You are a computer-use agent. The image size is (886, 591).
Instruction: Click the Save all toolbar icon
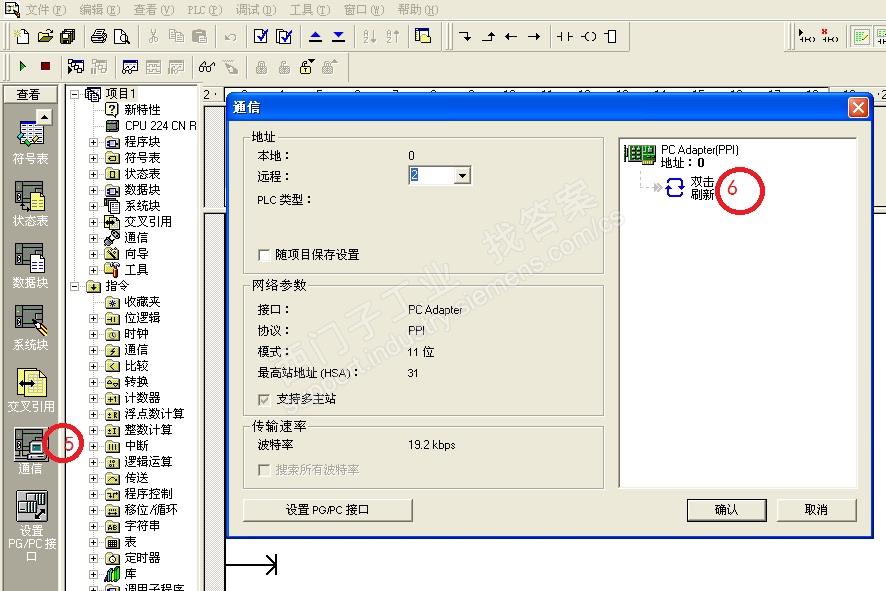pyautogui.click(x=68, y=37)
